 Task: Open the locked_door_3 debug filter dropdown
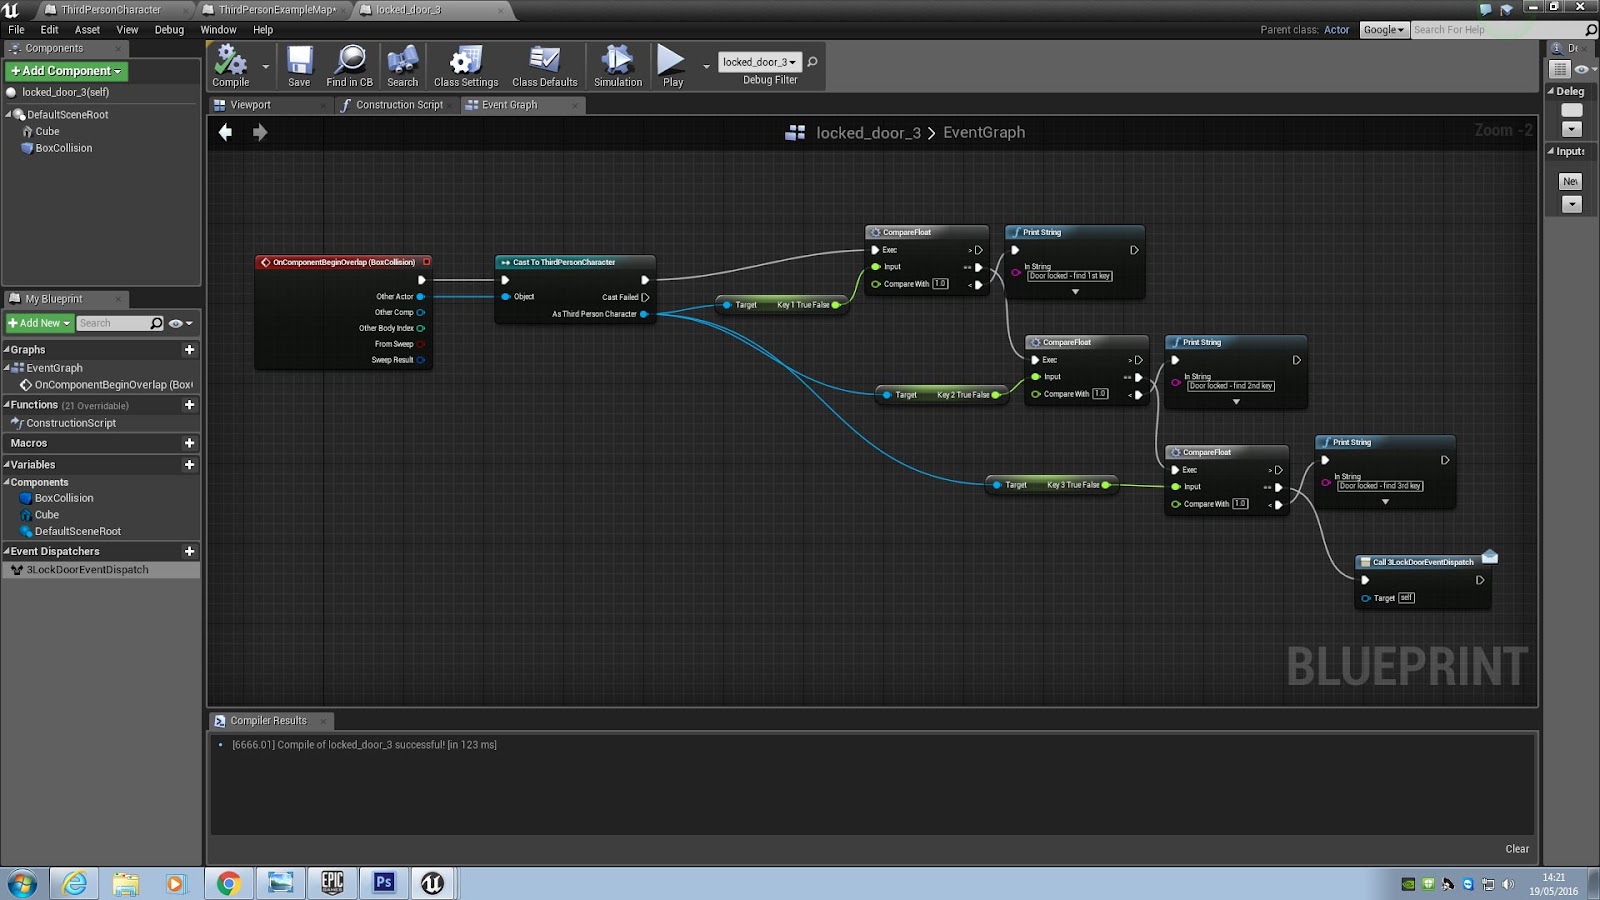[x=760, y=62]
